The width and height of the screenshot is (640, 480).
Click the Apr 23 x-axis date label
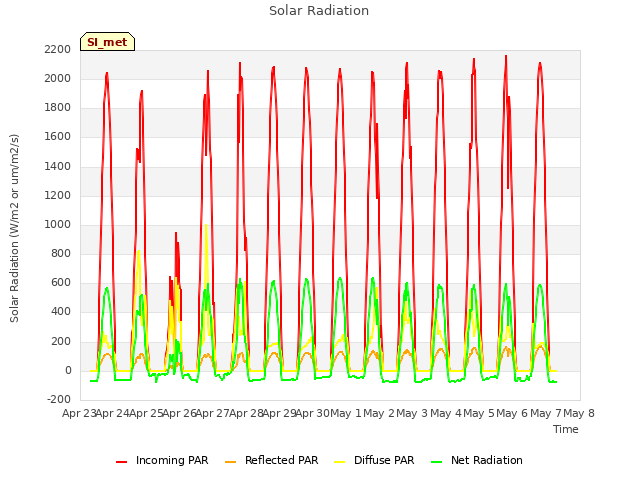coord(79,413)
